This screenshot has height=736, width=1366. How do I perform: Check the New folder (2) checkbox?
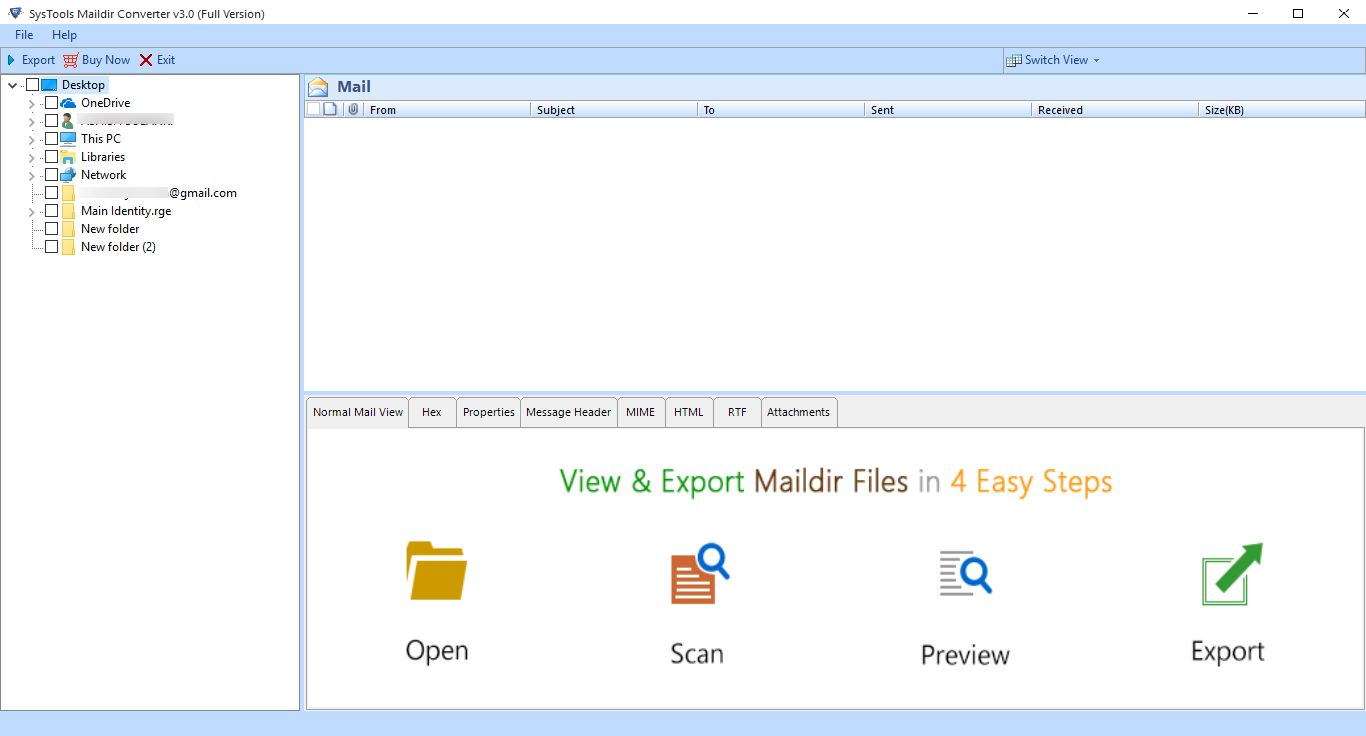click(51, 247)
